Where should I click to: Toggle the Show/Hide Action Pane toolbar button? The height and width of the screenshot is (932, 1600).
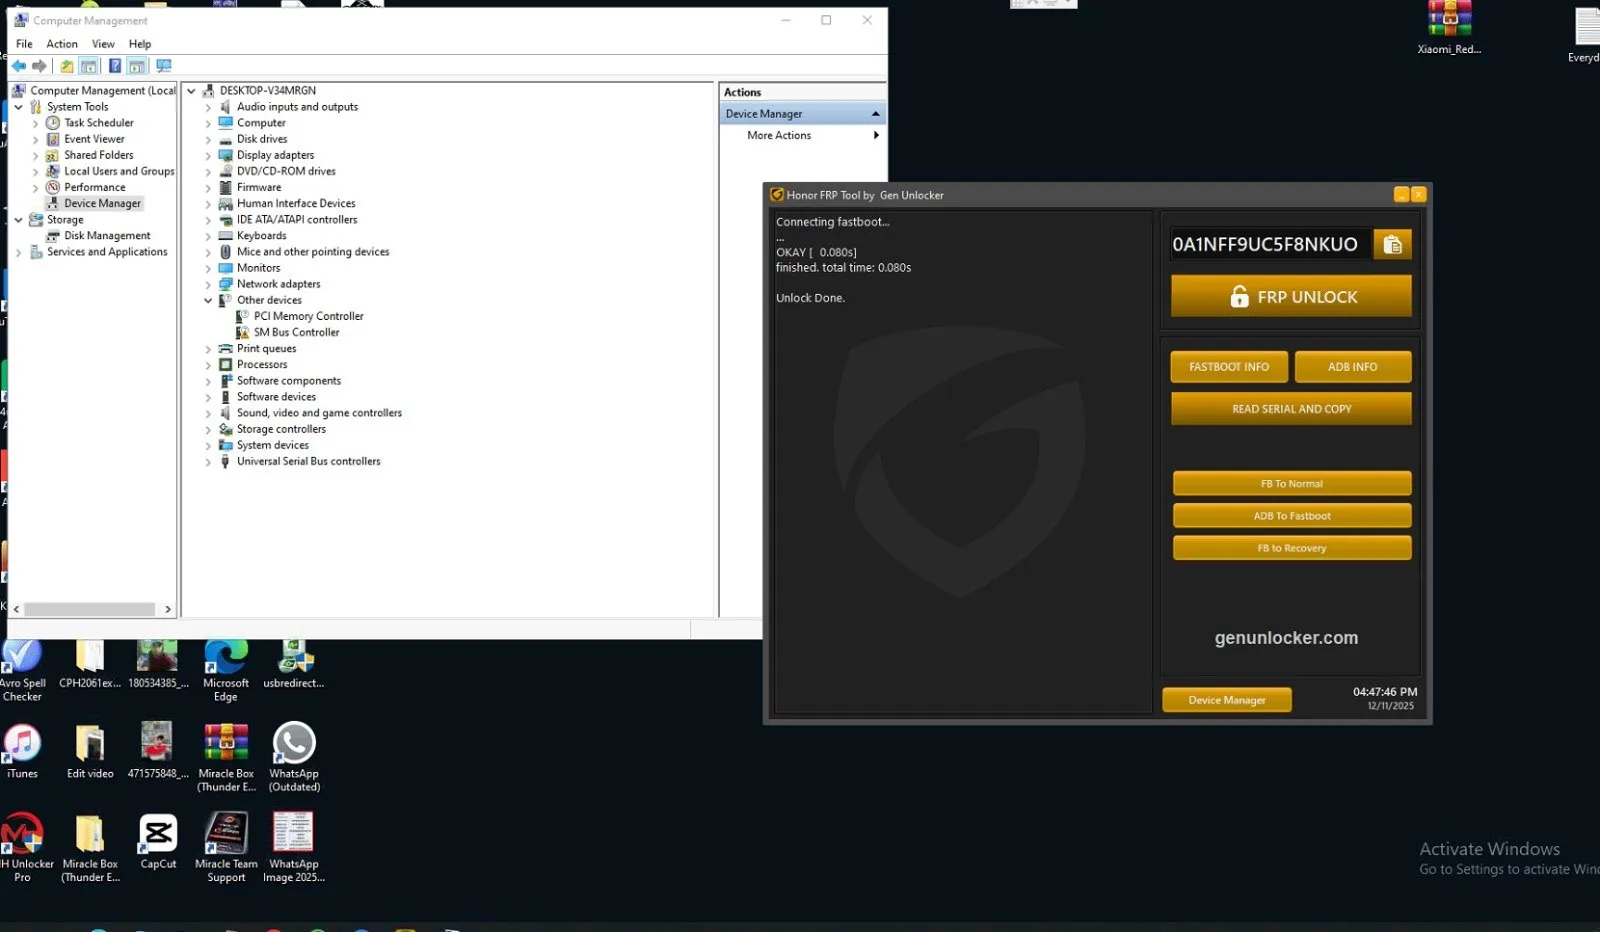pos(137,66)
